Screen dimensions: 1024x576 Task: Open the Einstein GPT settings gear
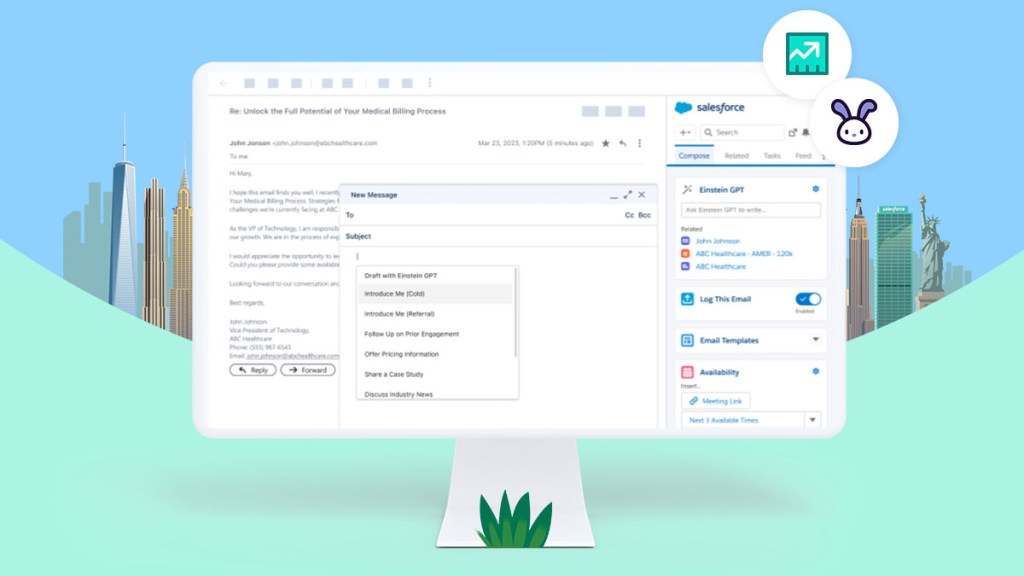[815, 188]
